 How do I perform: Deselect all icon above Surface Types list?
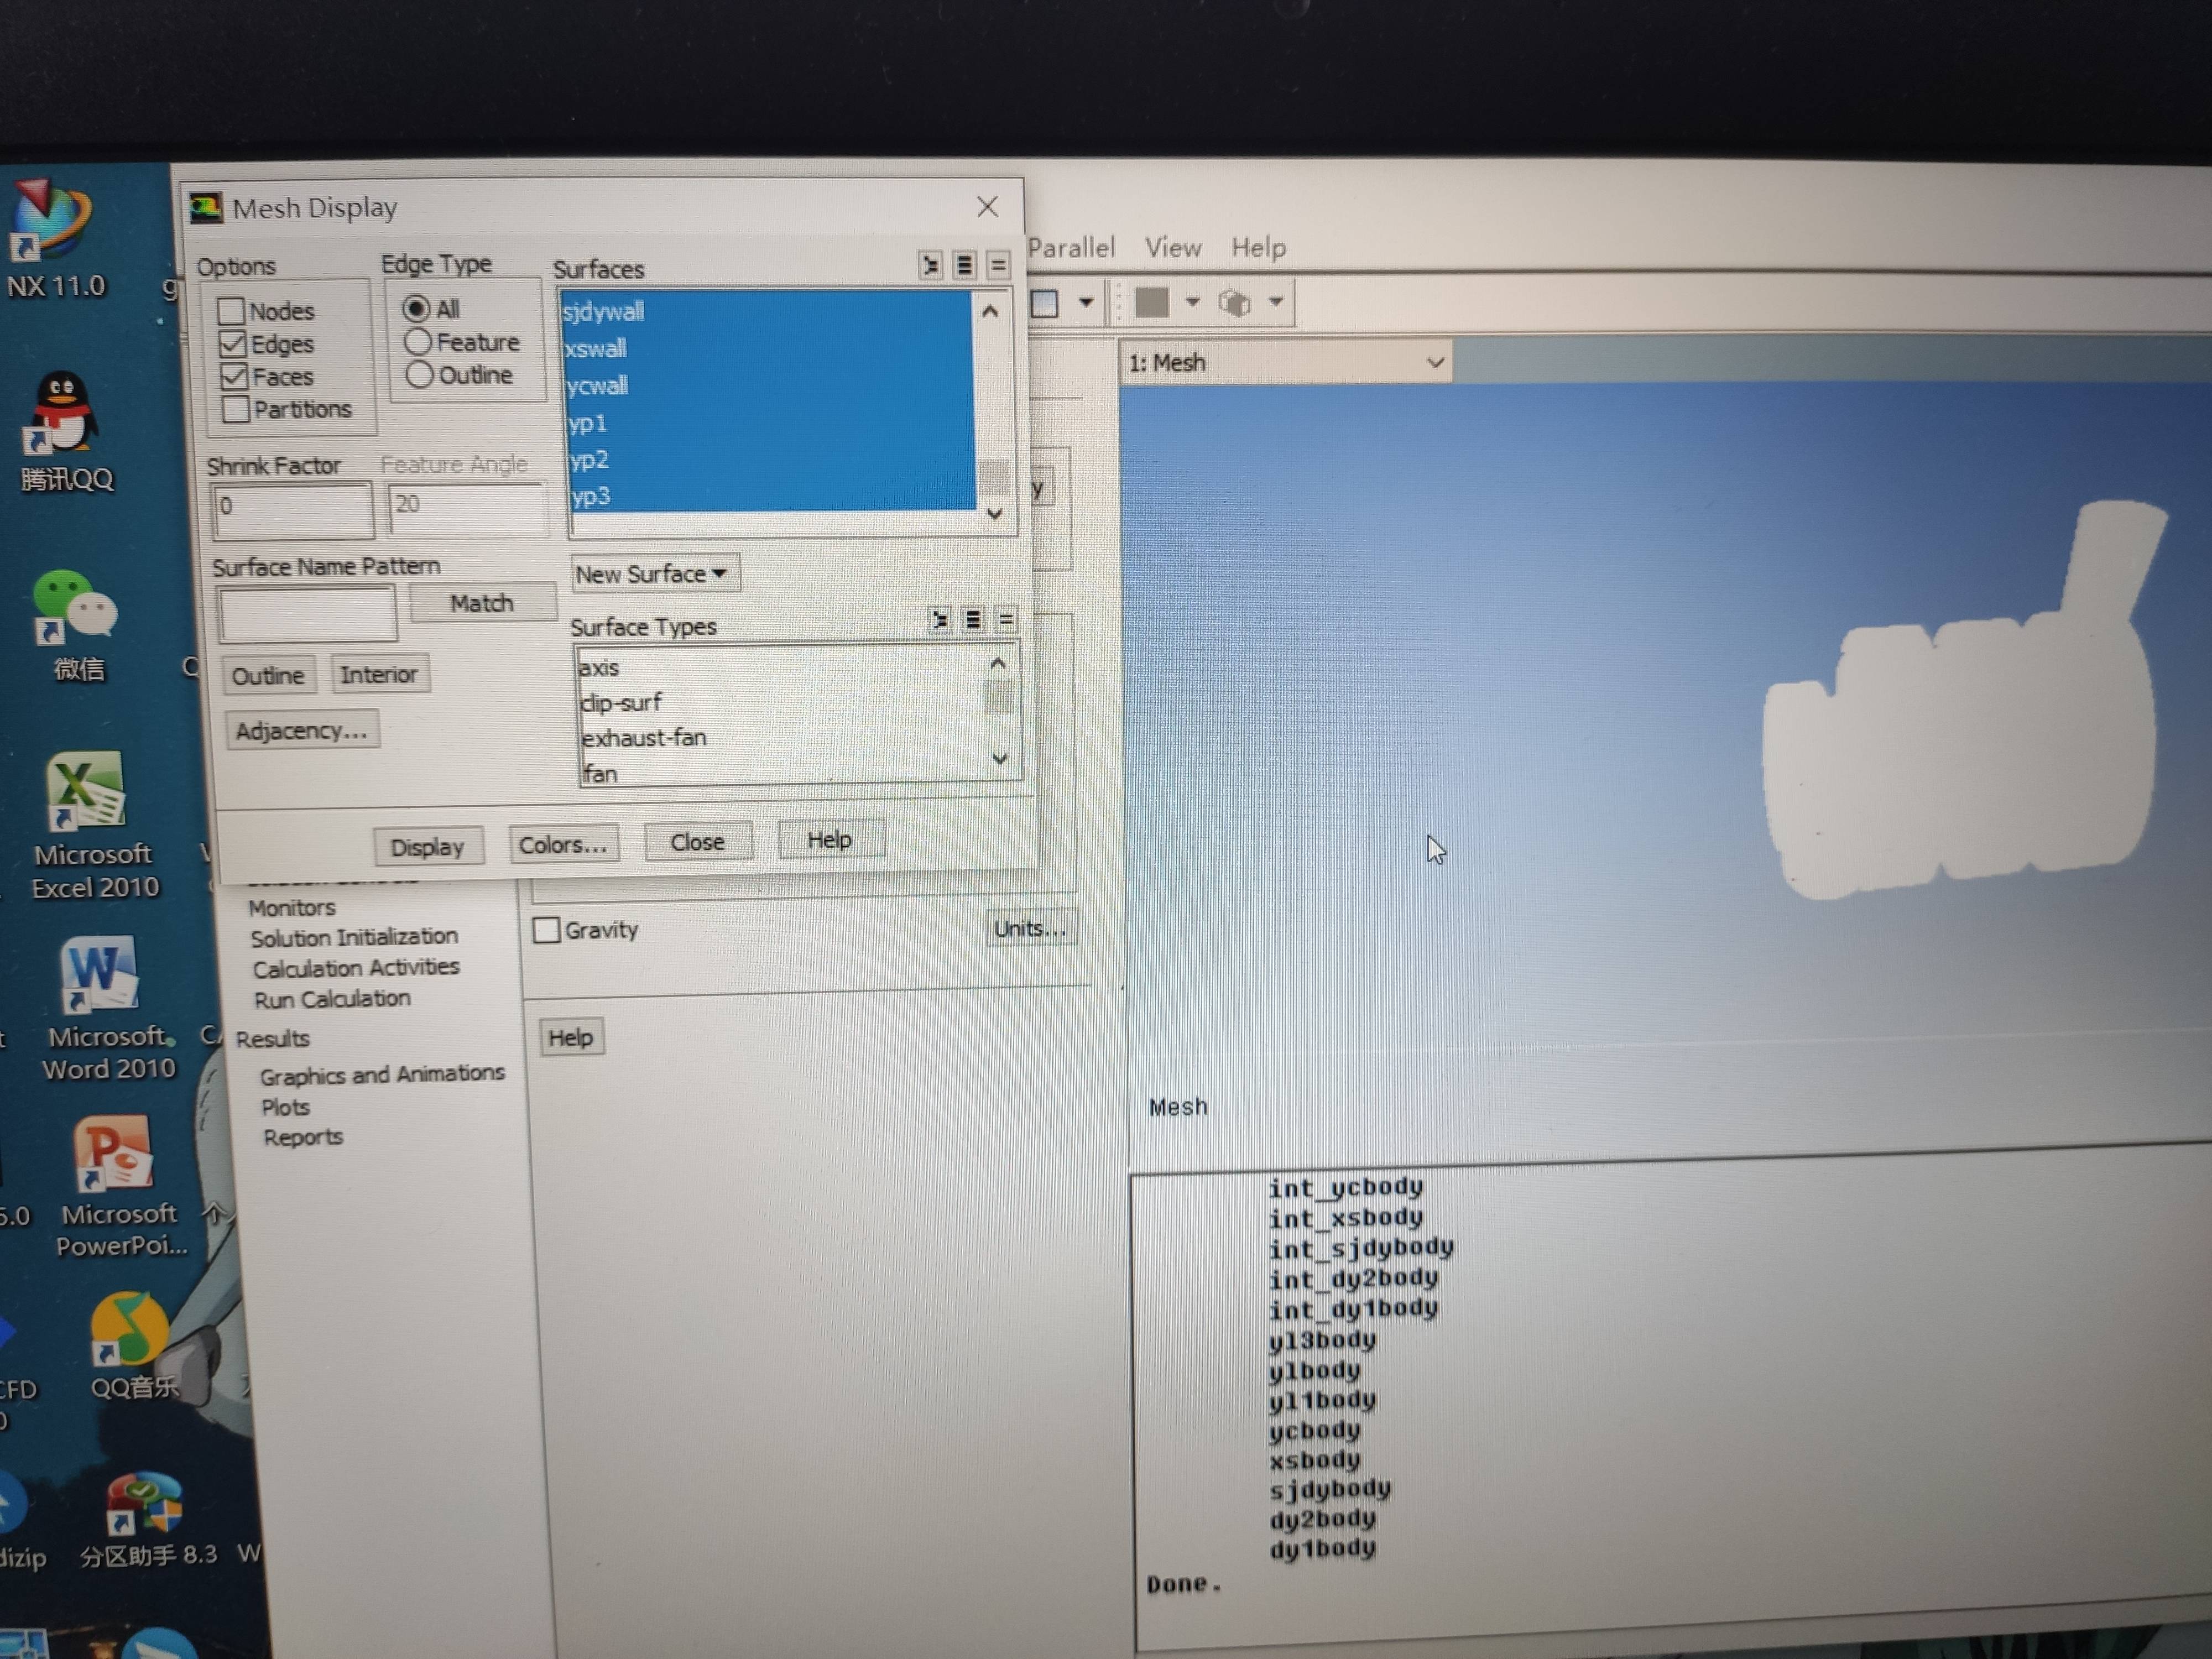point(1006,621)
